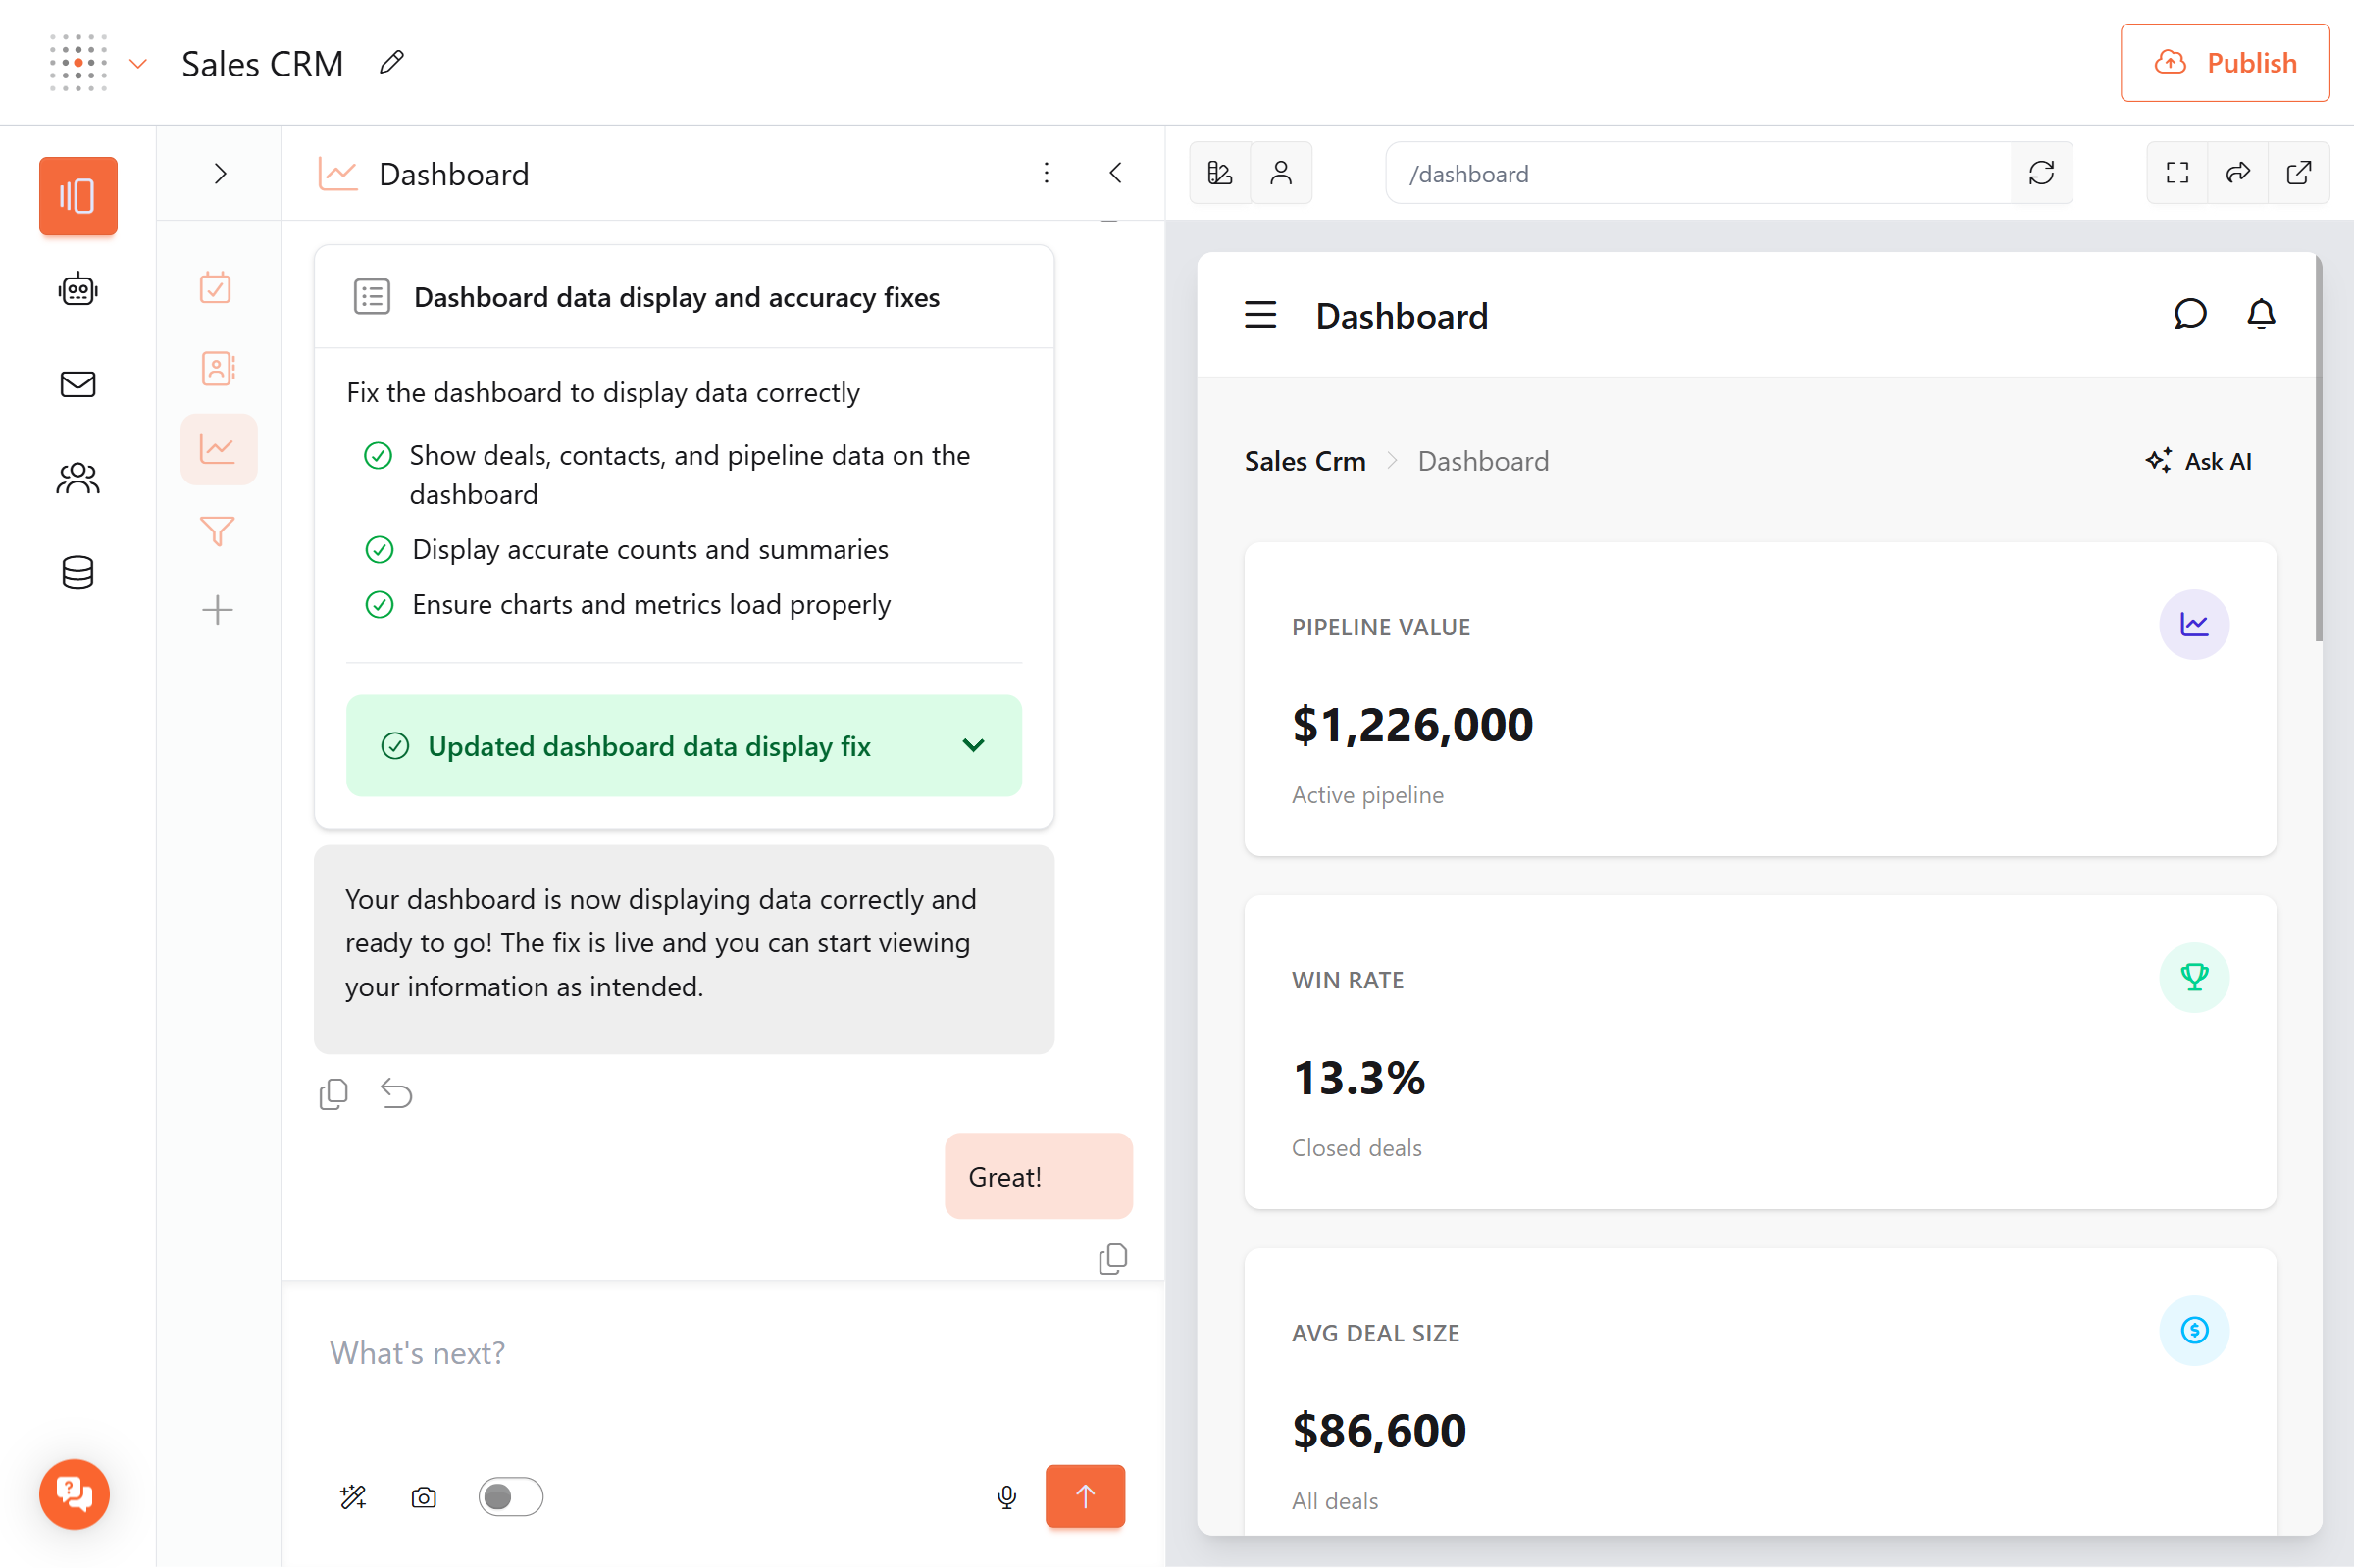Expand 'Updated dashboard data display fix' chevron
Screen dimensions: 2354x1568
tap(973, 746)
